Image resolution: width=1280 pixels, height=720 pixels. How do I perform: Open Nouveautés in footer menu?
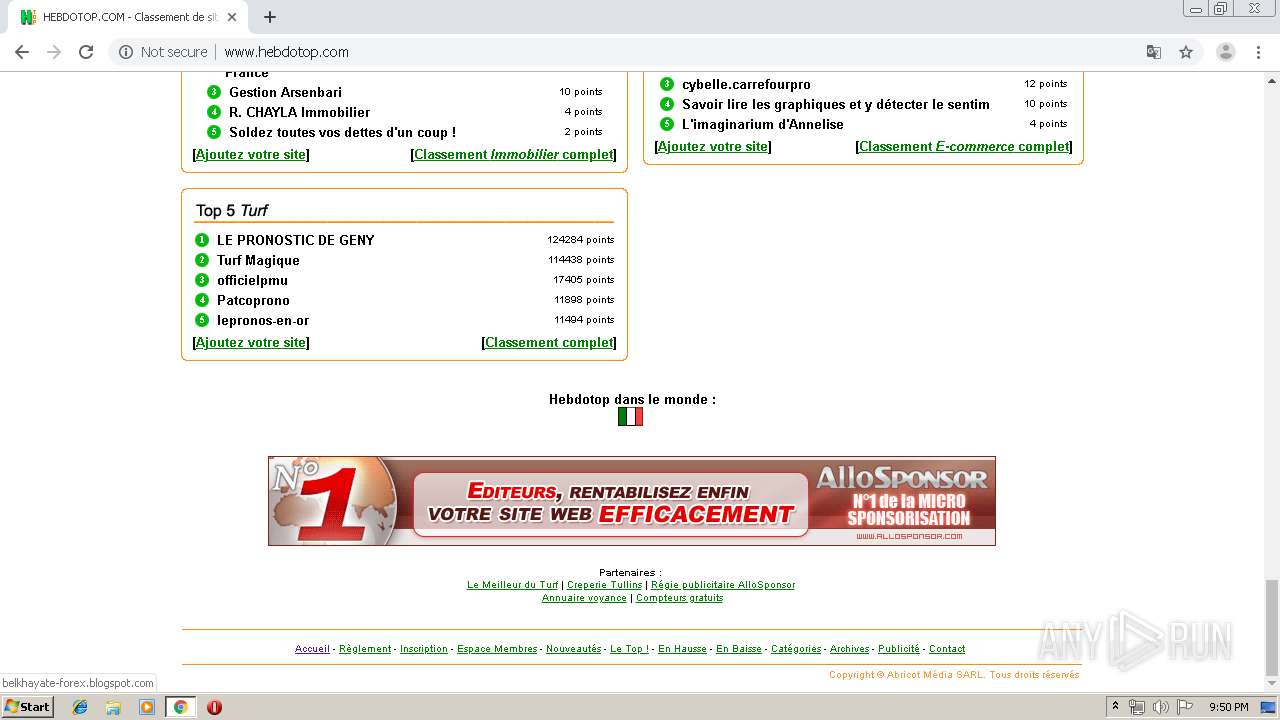point(573,649)
